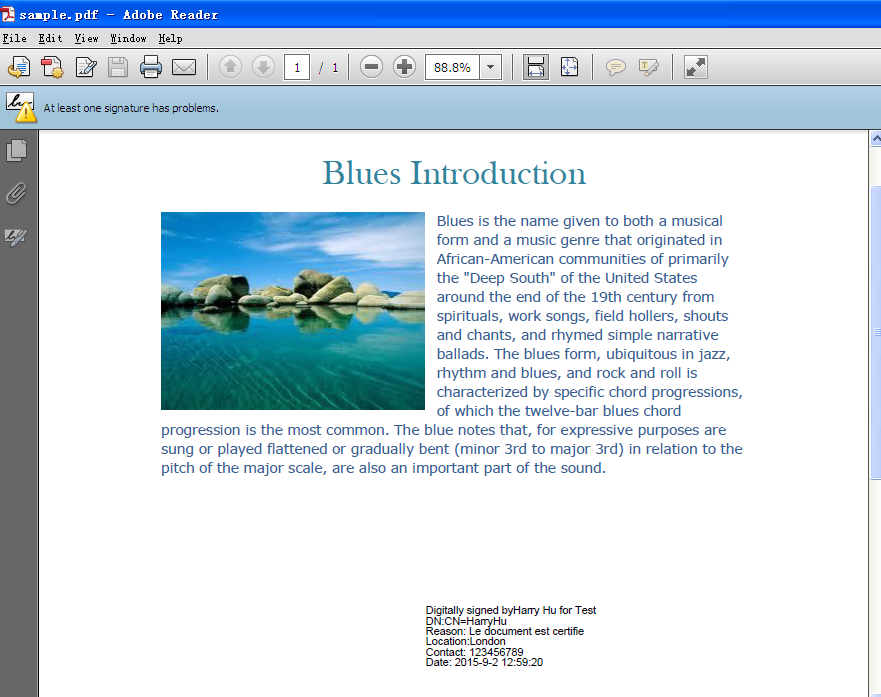This screenshot has width=881, height=697.
Task: Zoom in with the plus button
Action: 404,67
